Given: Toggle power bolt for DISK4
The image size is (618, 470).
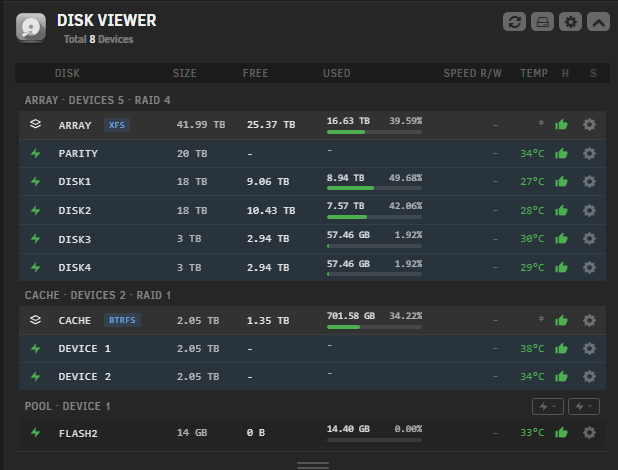Looking at the screenshot, I should click(x=35, y=267).
